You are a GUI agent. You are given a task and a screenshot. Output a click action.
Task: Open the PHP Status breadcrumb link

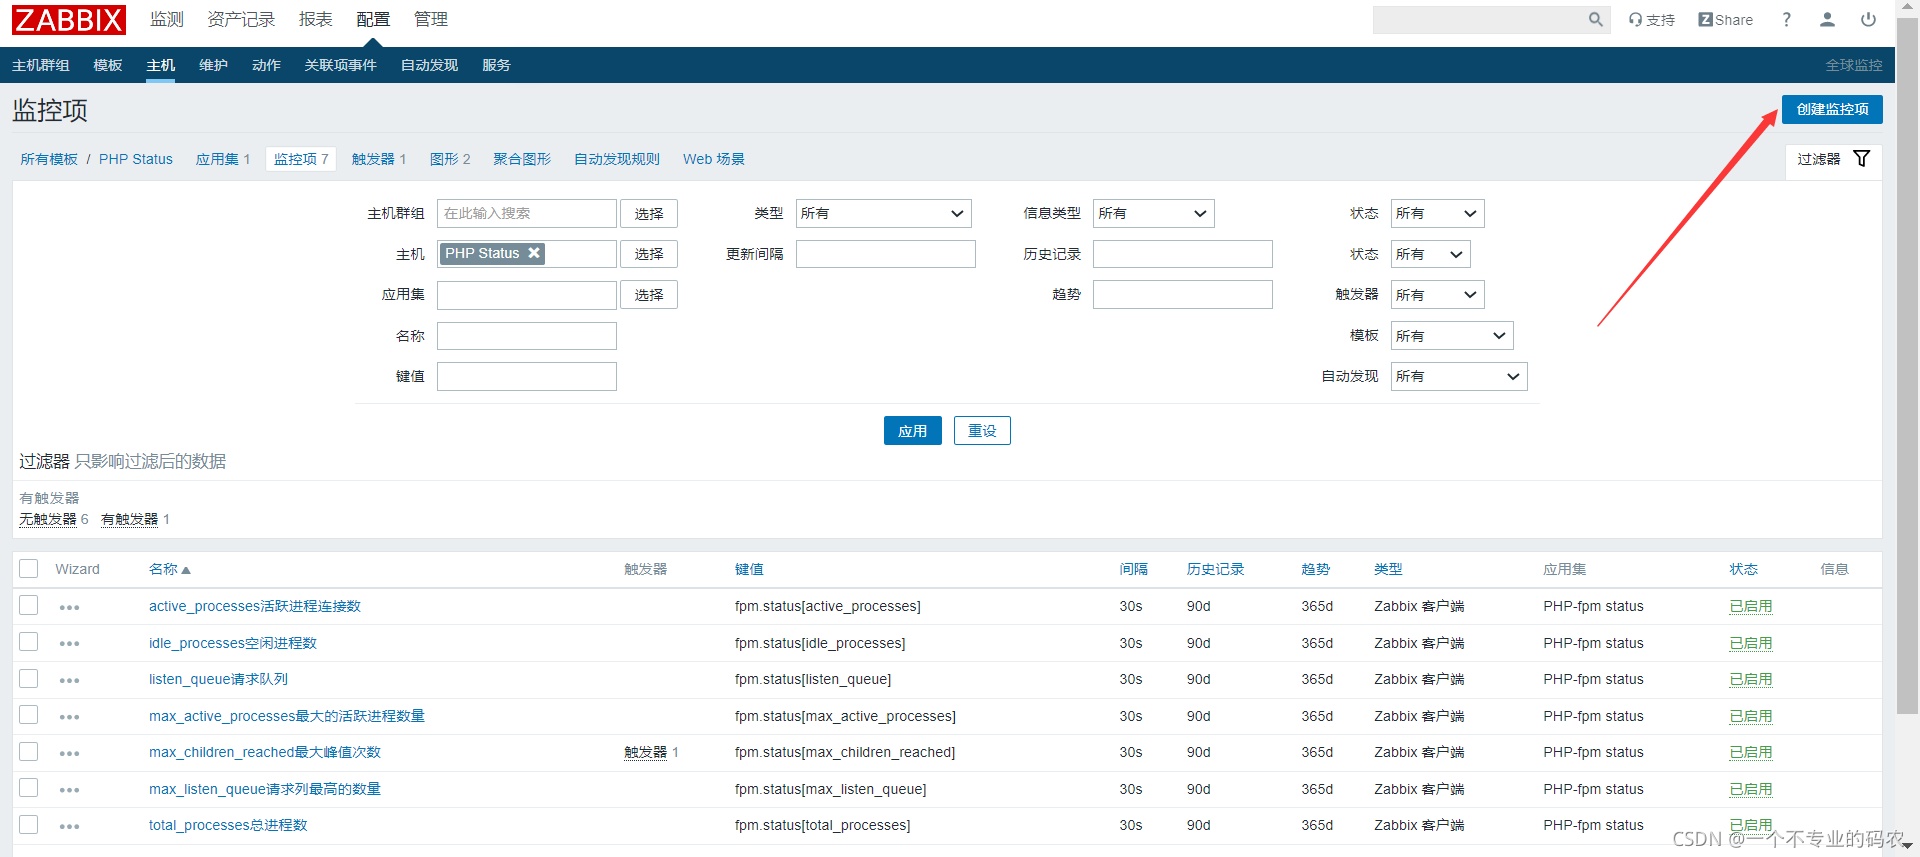[x=136, y=159]
